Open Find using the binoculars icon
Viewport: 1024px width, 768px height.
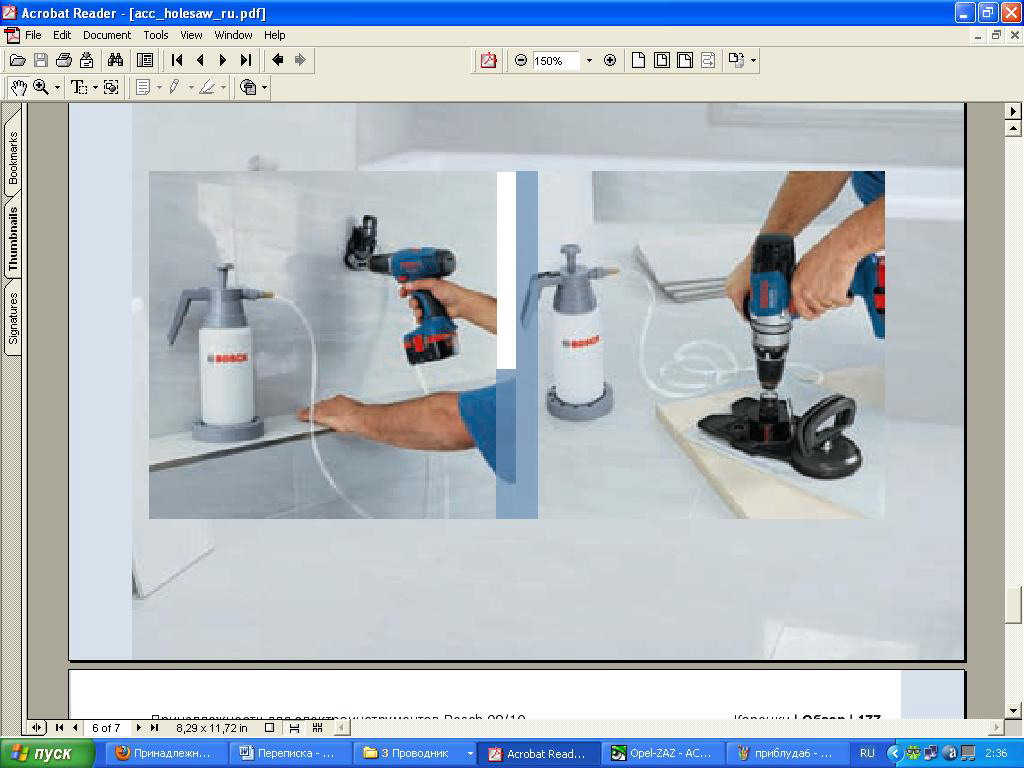[116, 61]
